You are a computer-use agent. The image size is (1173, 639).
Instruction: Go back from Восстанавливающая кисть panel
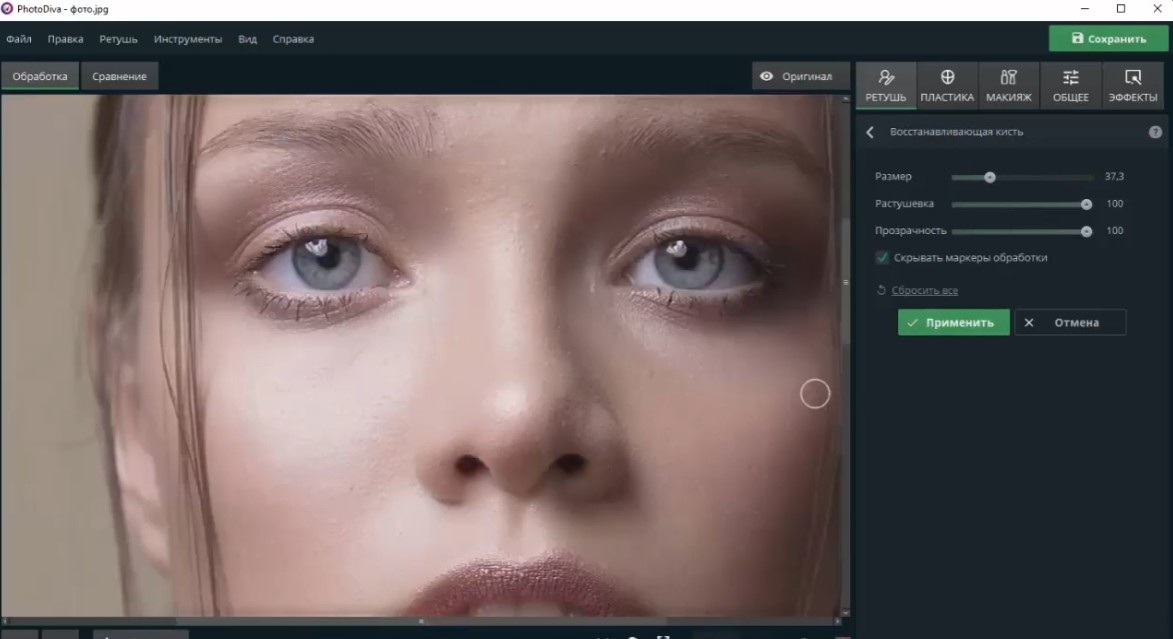click(x=870, y=132)
